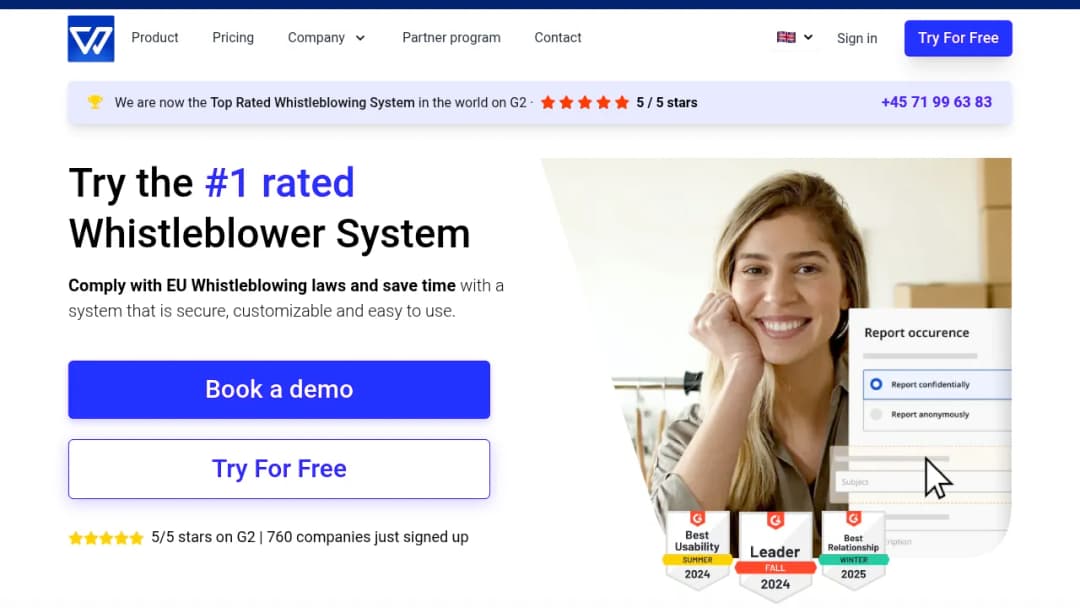Viewport: 1080px width, 608px height.
Task: Click the 760 companies just signed up text
Action: (368, 537)
